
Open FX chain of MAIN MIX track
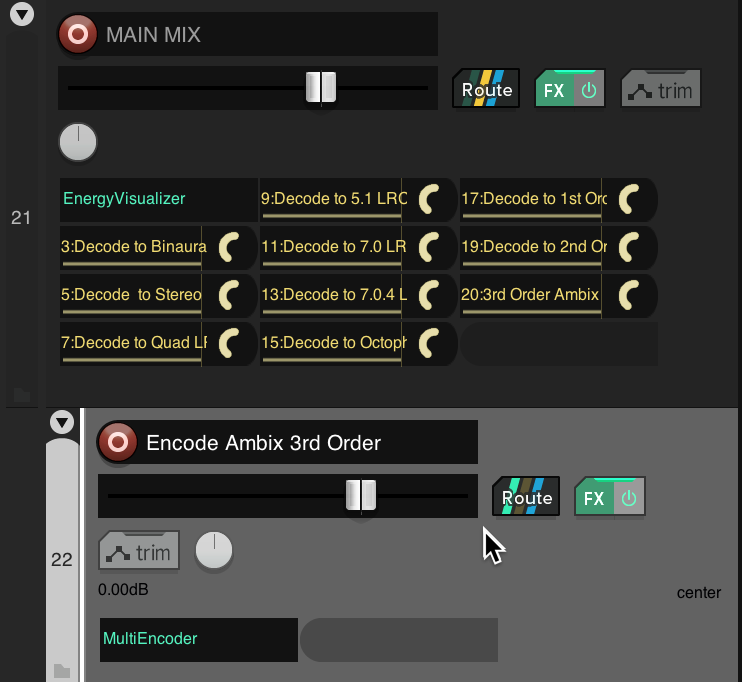pyautogui.click(x=554, y=89)
